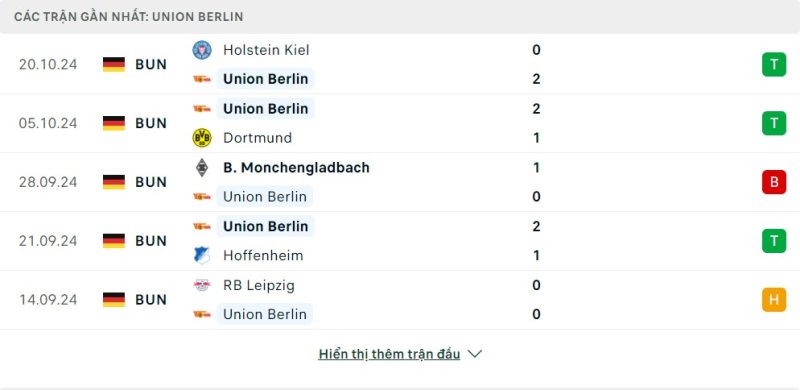
Task: Click green T badge for Dortmund match
Action: click(x=774, y=123)
